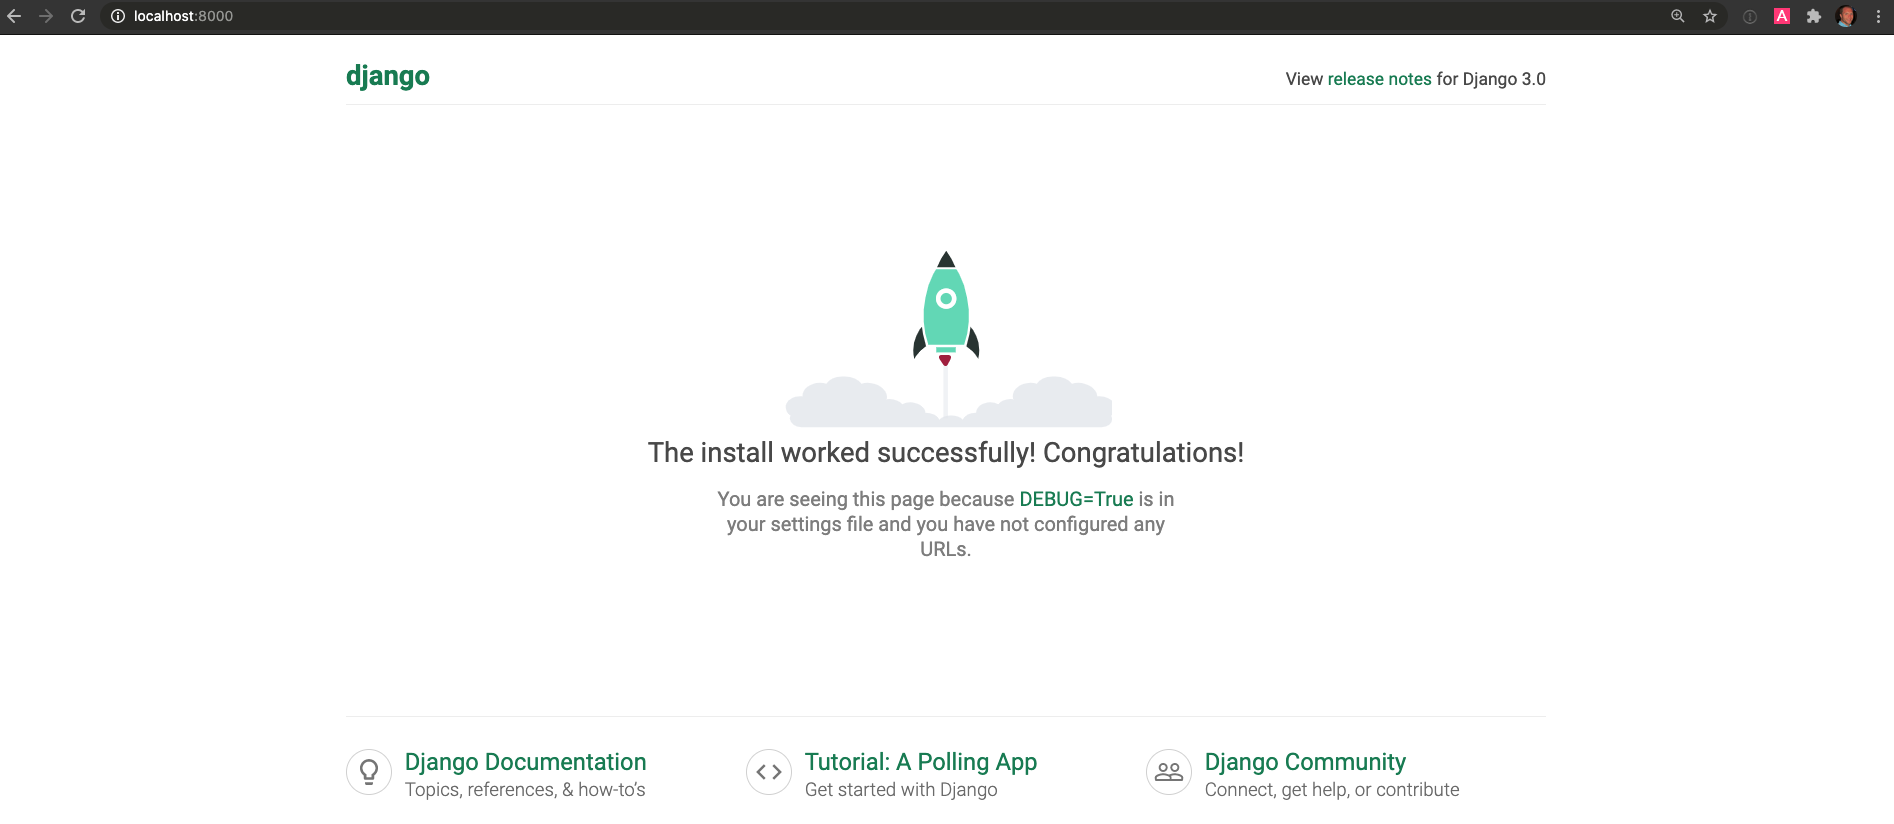The width and height of the screenshot is (1894, 824).
Task: Click the lightbulb documentation icon
Action: [x=369, y=772]
